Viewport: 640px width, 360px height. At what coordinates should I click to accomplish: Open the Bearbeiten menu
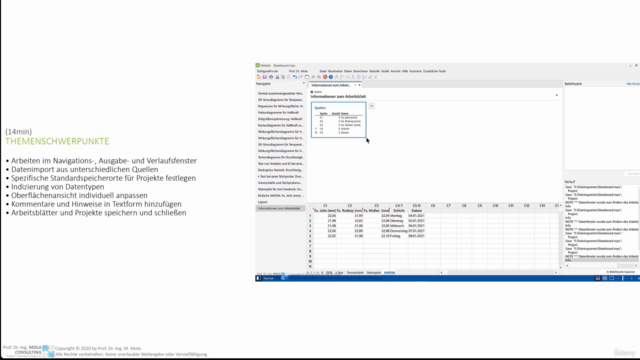336,71
